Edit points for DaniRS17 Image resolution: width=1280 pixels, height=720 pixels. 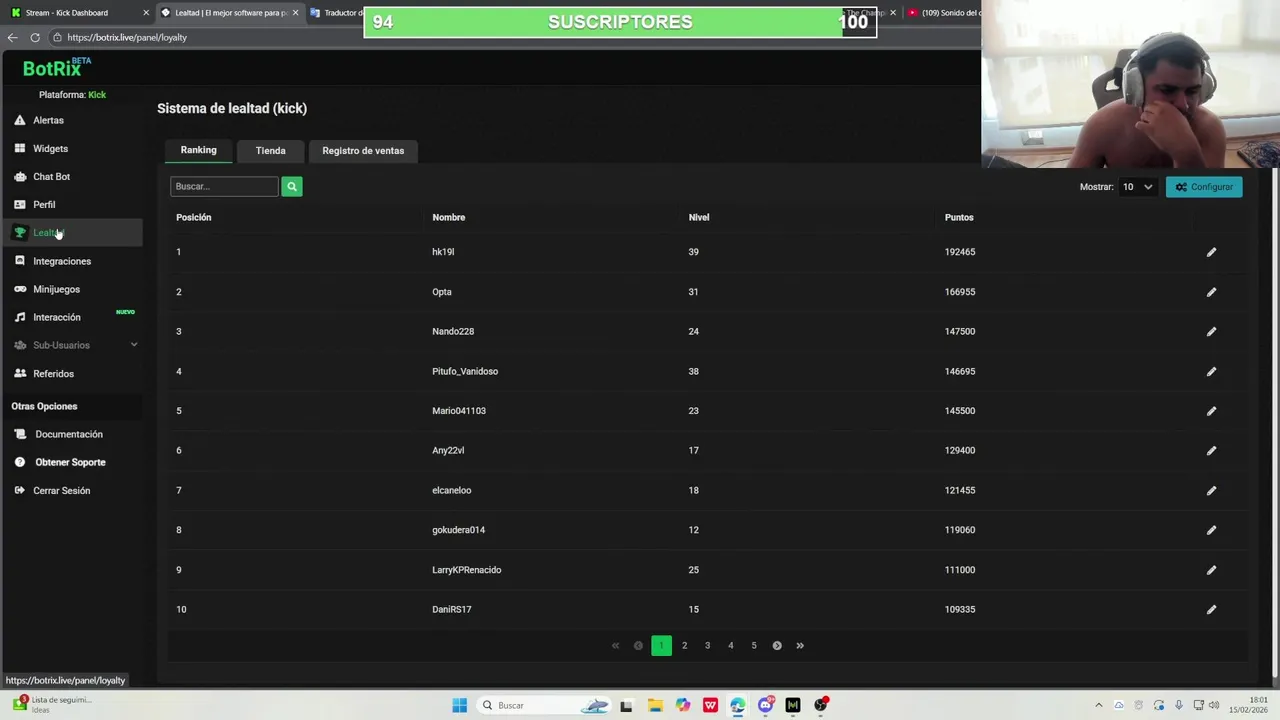pos(1211,609)
